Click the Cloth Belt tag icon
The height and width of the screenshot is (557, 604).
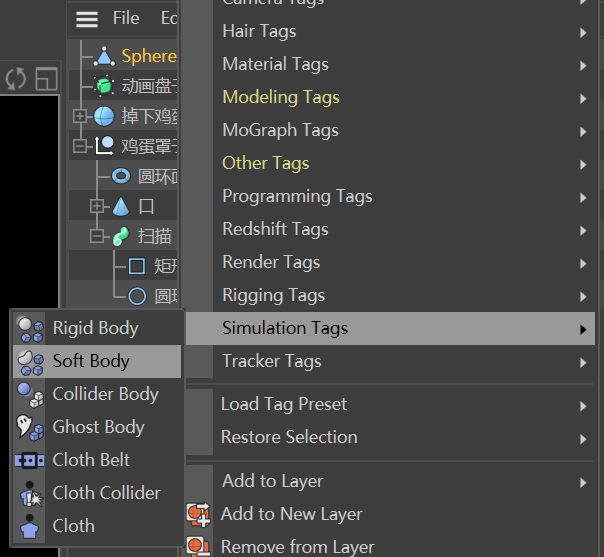(x=30, y=460)
